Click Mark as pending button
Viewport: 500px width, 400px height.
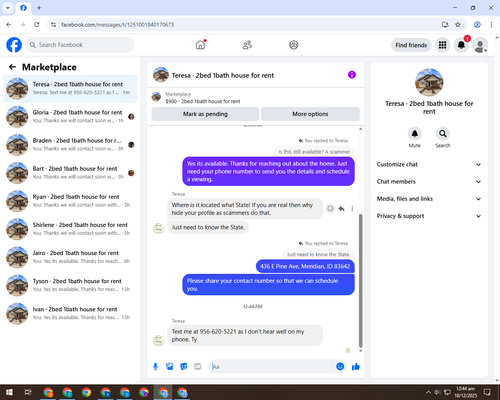coord(205,114)
